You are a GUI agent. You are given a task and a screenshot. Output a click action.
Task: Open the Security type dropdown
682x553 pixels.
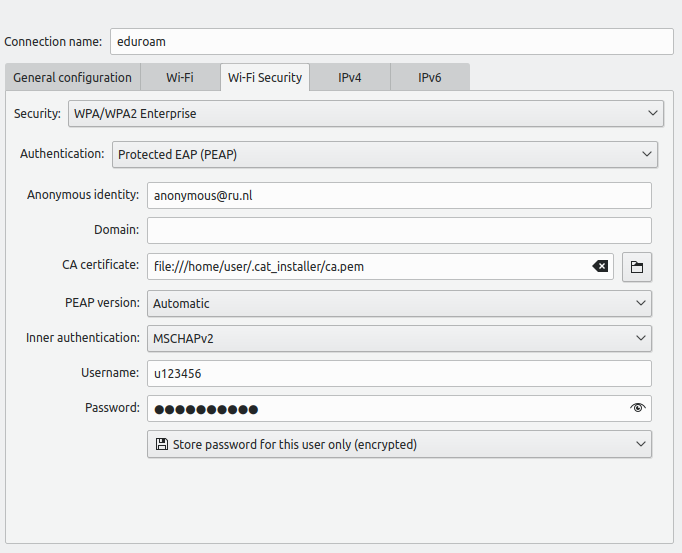(x=365, y=113)
